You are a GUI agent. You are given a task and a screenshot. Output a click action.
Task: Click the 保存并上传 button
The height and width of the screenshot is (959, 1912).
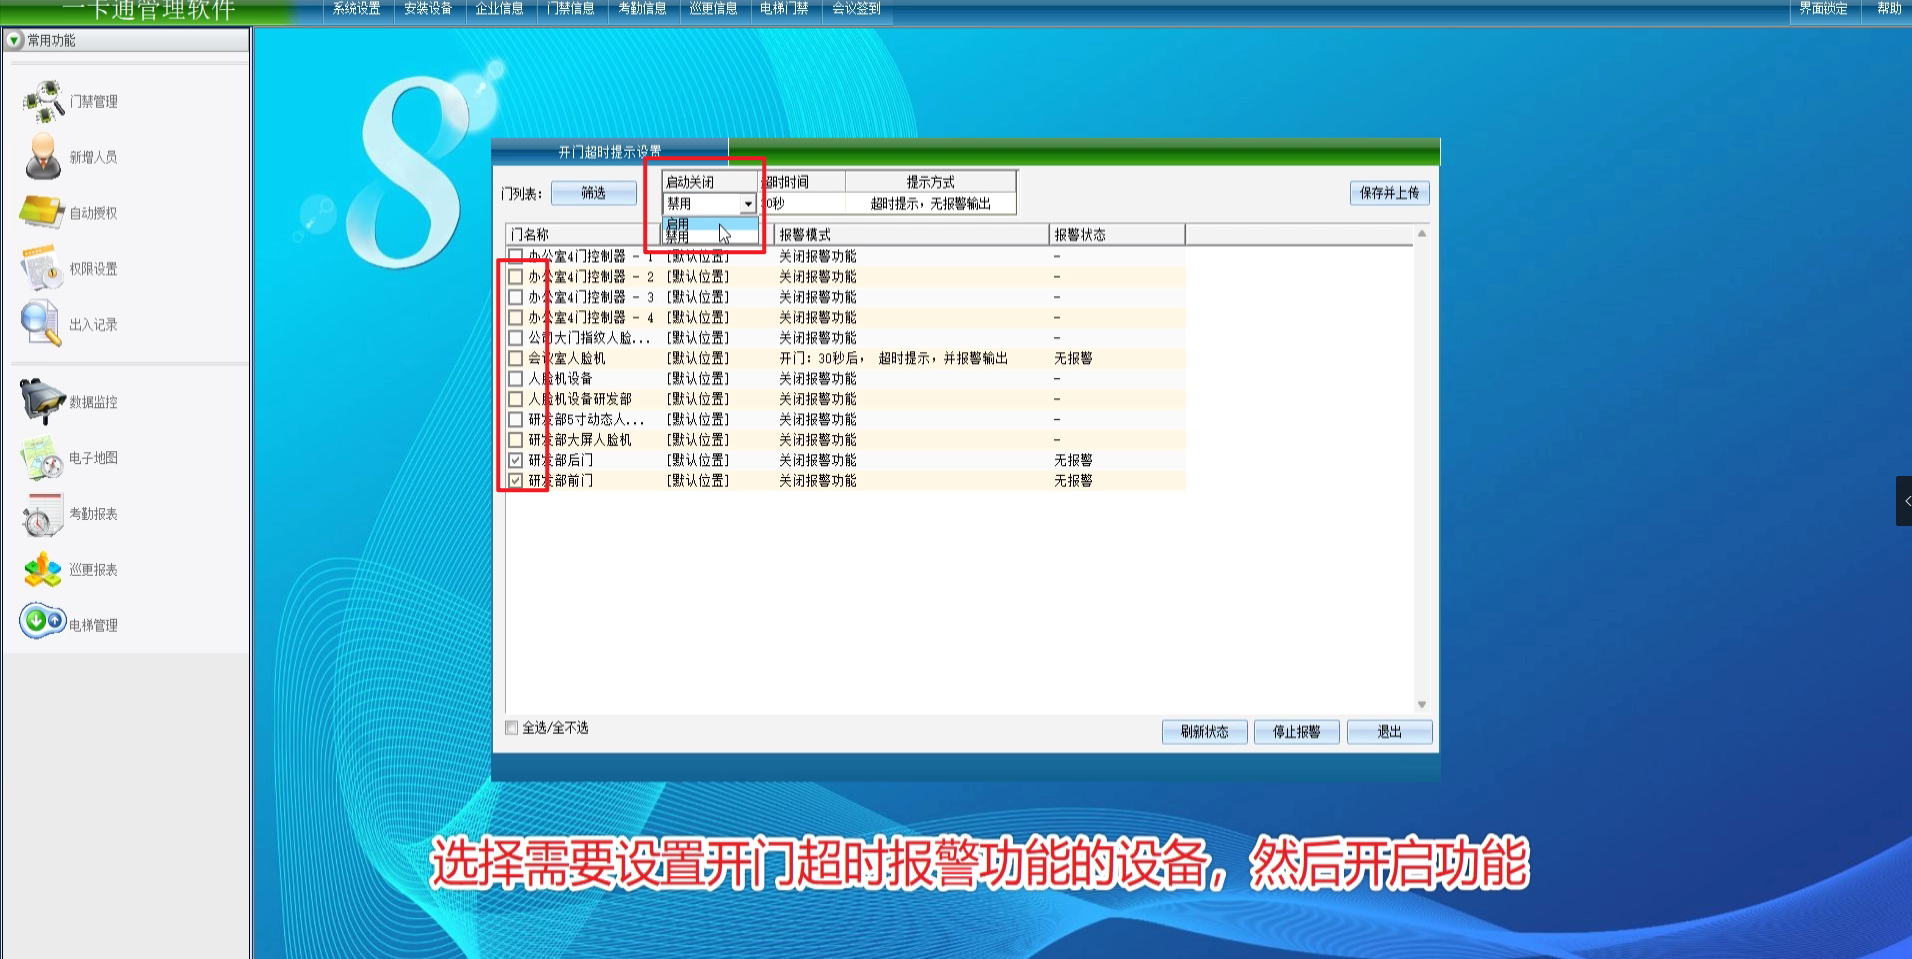[1389, 193]
